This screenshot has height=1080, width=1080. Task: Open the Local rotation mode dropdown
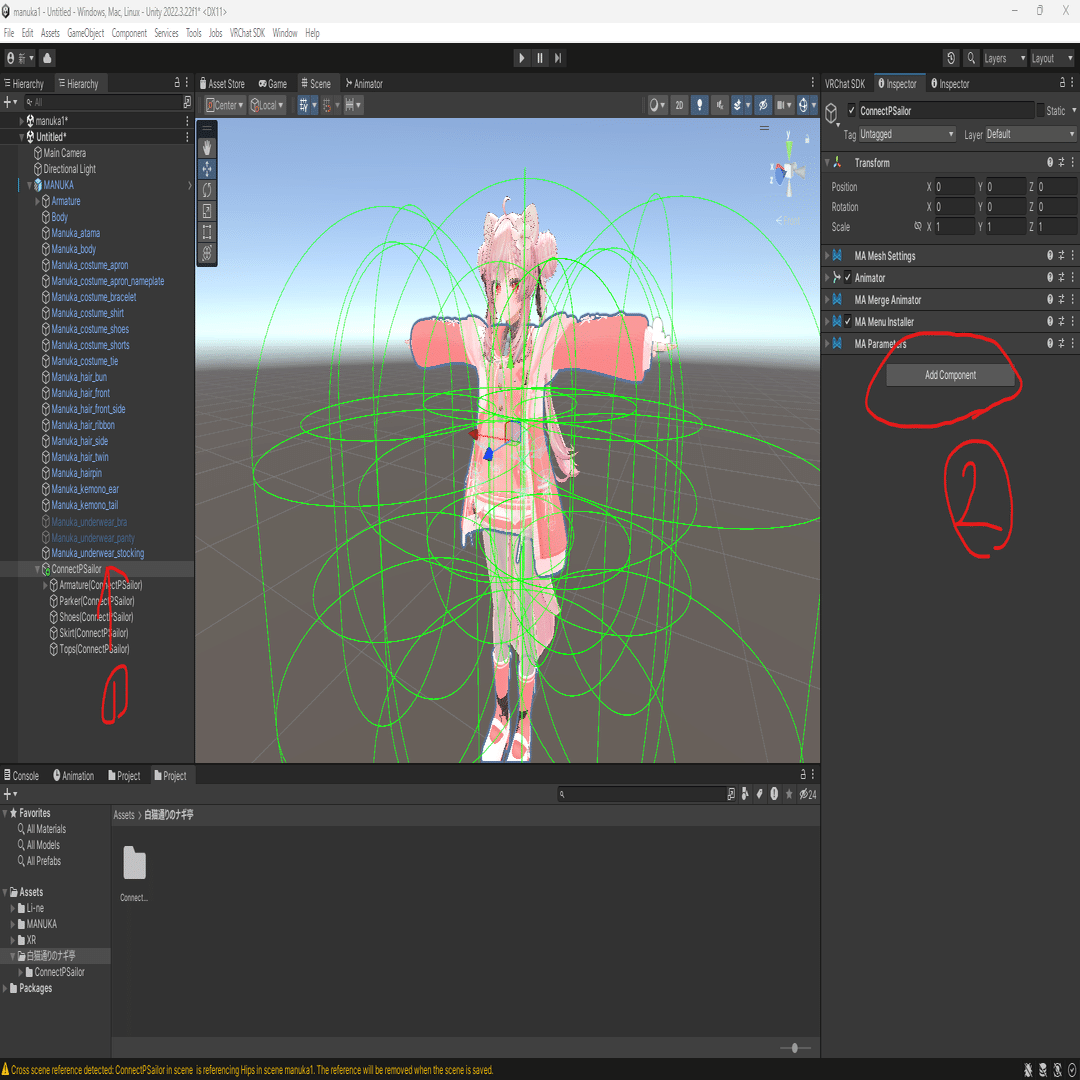pyautogui.click(x=267, y=105)
